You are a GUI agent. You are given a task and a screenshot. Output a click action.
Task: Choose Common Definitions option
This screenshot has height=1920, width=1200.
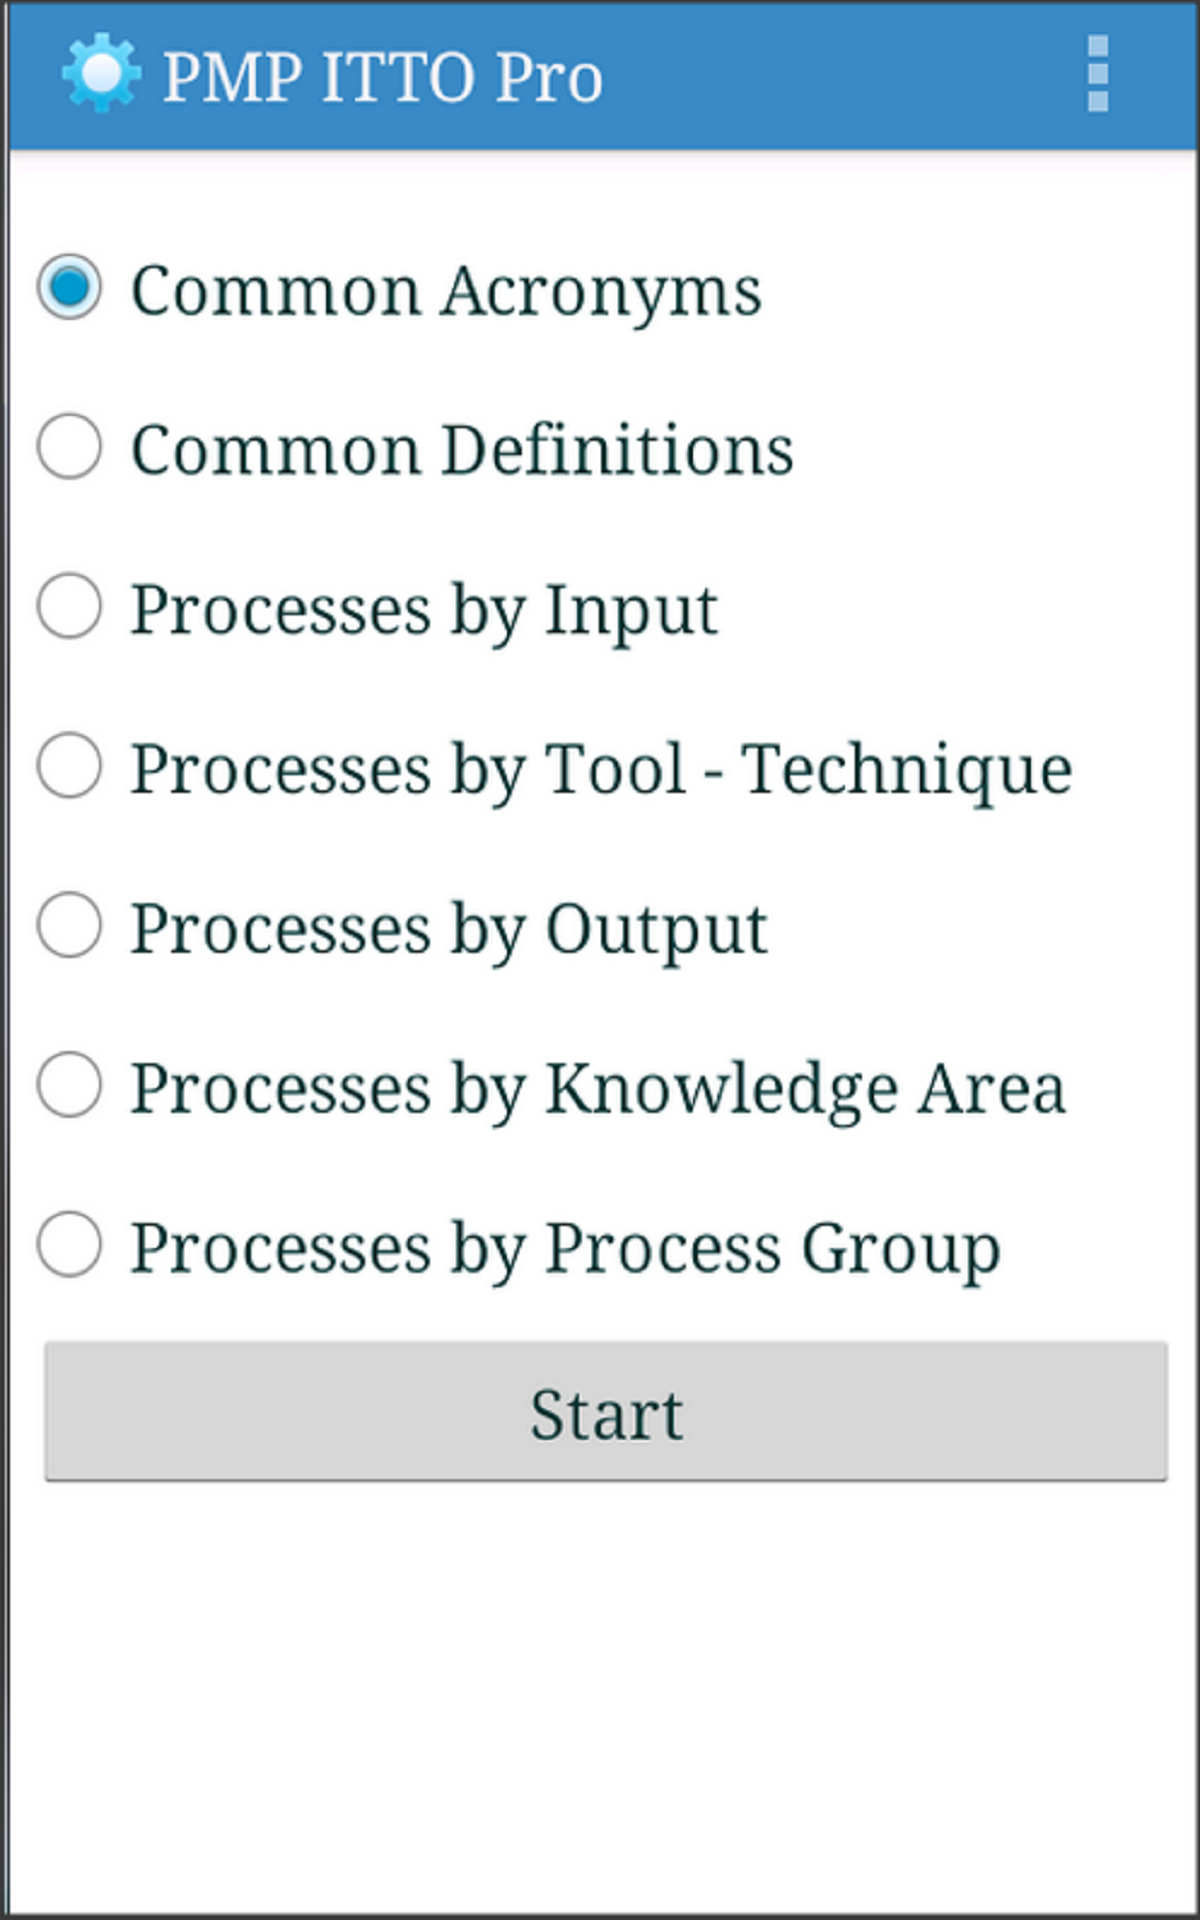pos(70,448)
